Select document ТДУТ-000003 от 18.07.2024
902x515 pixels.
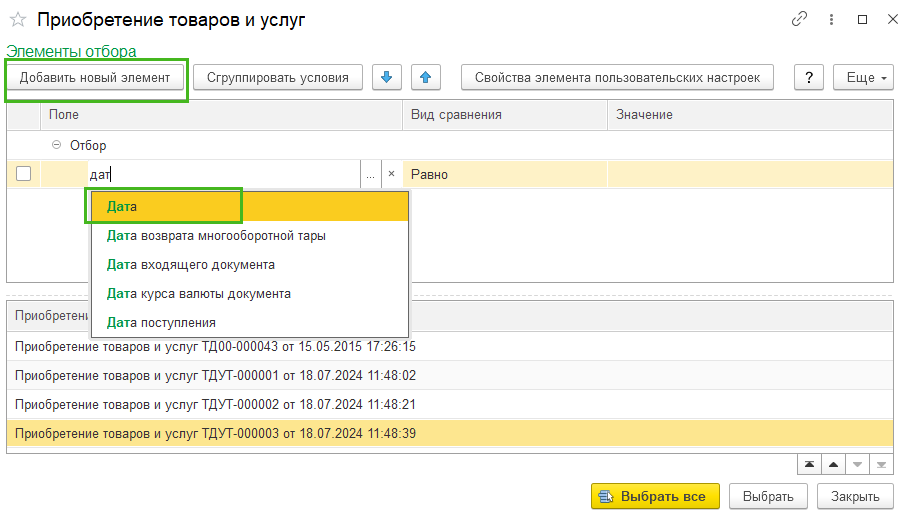click(x=450, y=433)
